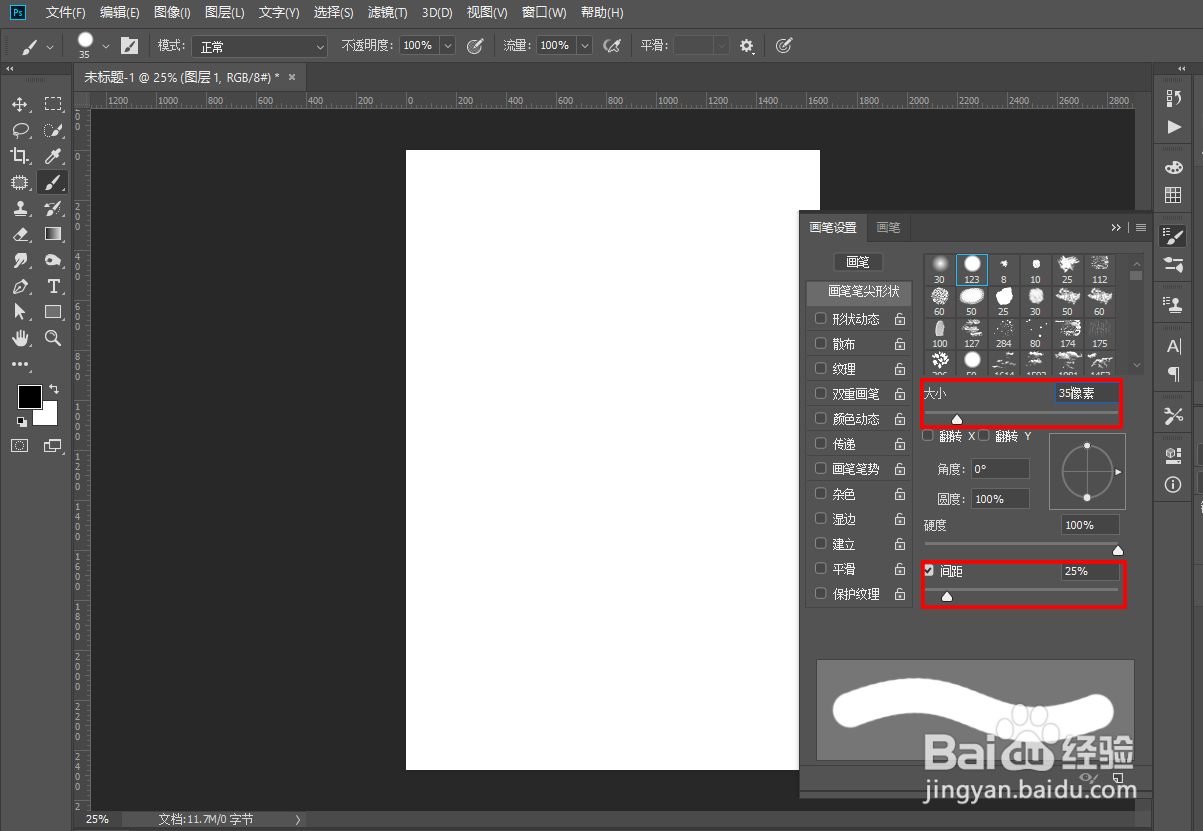Enable the 双重画笔 checkbox

point(821,394)
